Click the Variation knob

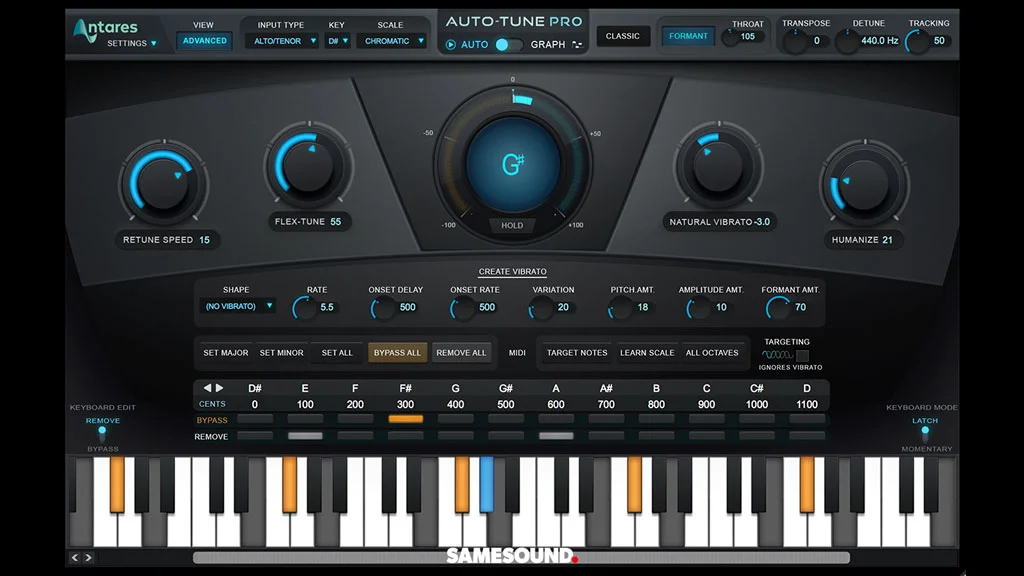541,308
